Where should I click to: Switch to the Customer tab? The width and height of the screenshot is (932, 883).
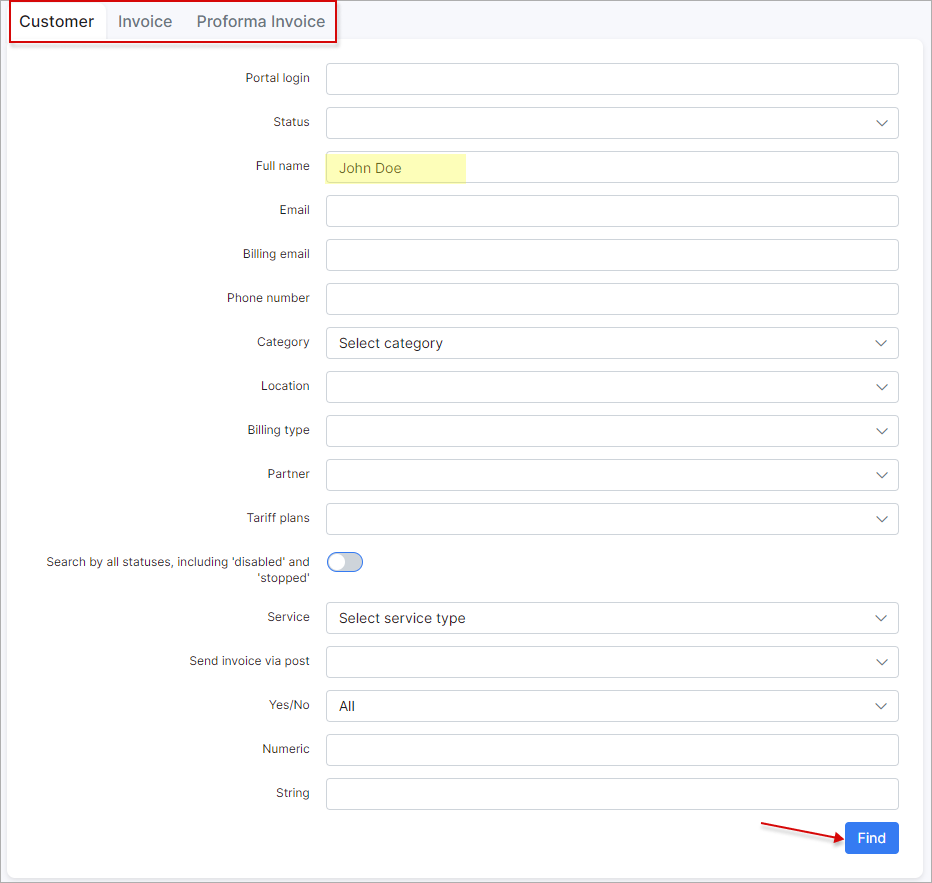(57, 21)
